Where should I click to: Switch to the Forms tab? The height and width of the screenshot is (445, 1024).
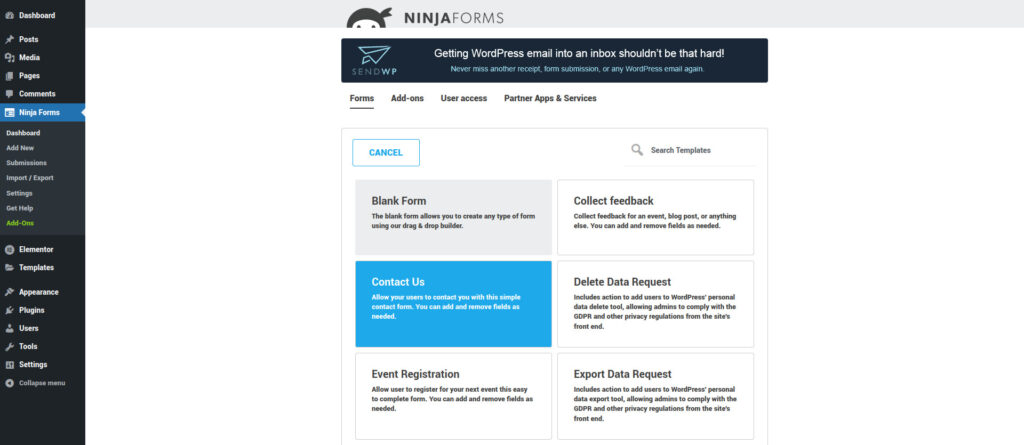click(362, 99)
